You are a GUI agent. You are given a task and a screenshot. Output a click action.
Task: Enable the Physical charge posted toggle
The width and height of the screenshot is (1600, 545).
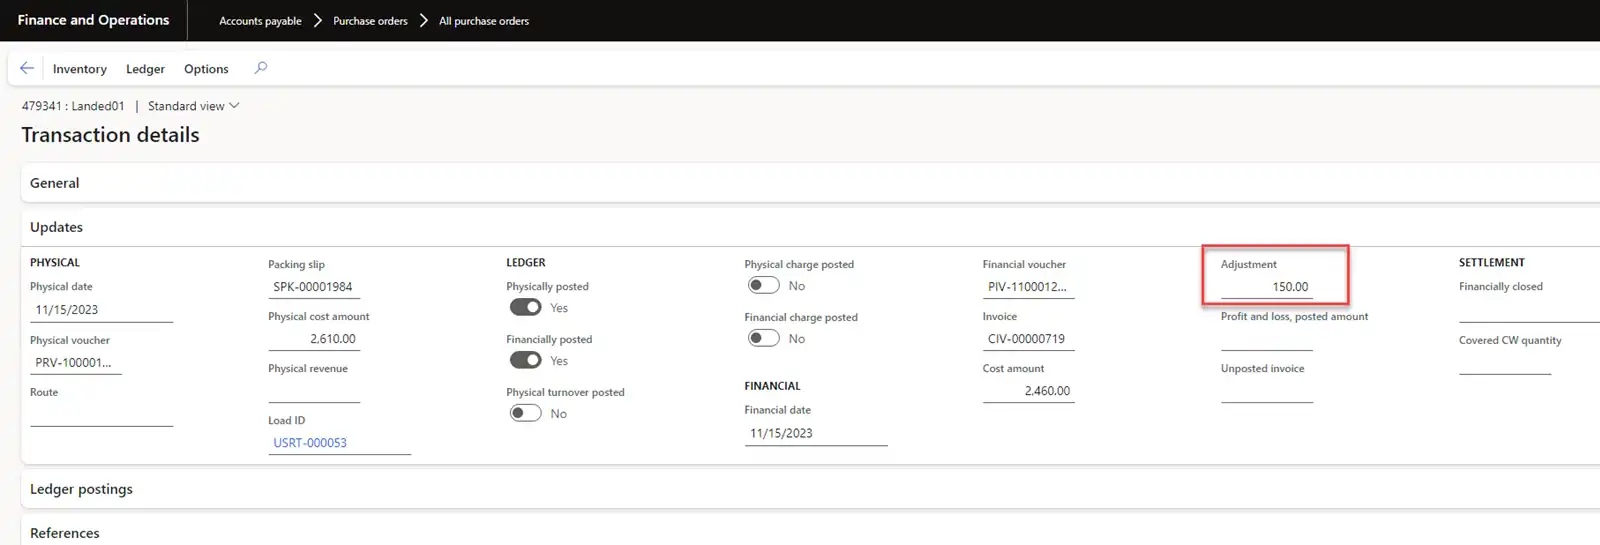coord(764,285)
